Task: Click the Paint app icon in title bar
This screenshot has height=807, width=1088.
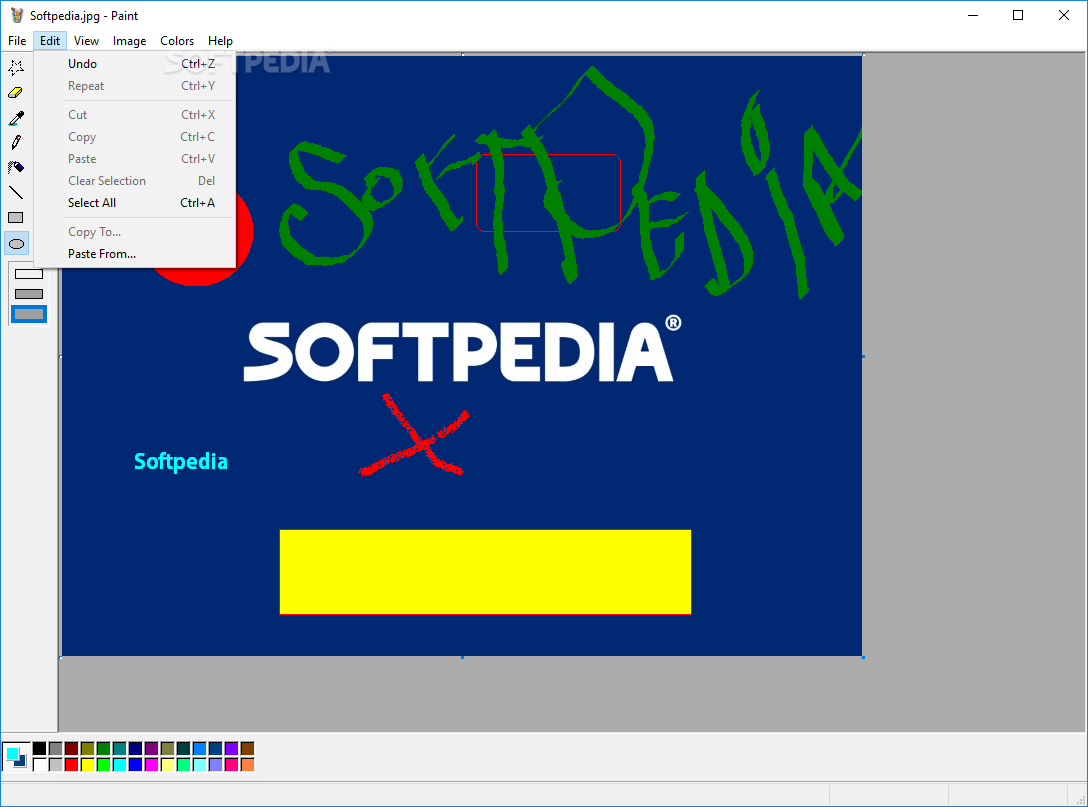Action: 17,15
